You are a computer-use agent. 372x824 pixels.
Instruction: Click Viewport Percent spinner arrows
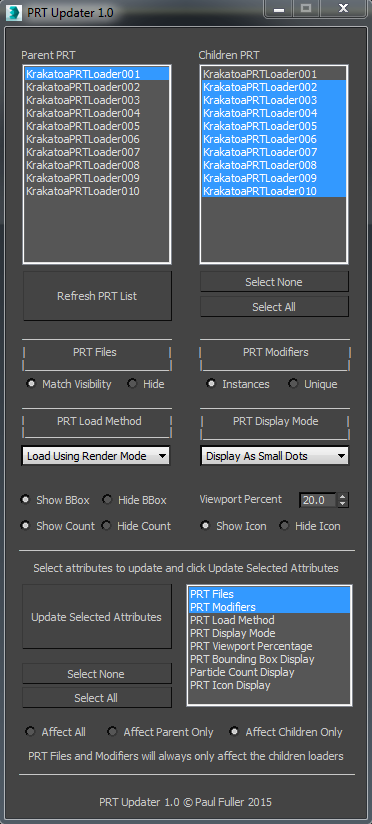point(343,500)
